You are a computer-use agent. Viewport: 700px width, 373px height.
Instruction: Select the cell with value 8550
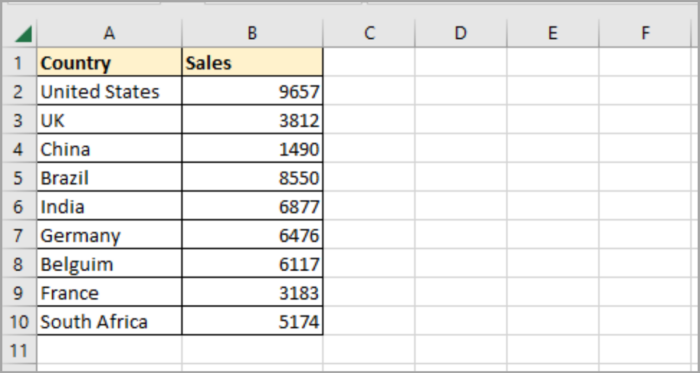[252, 177]
